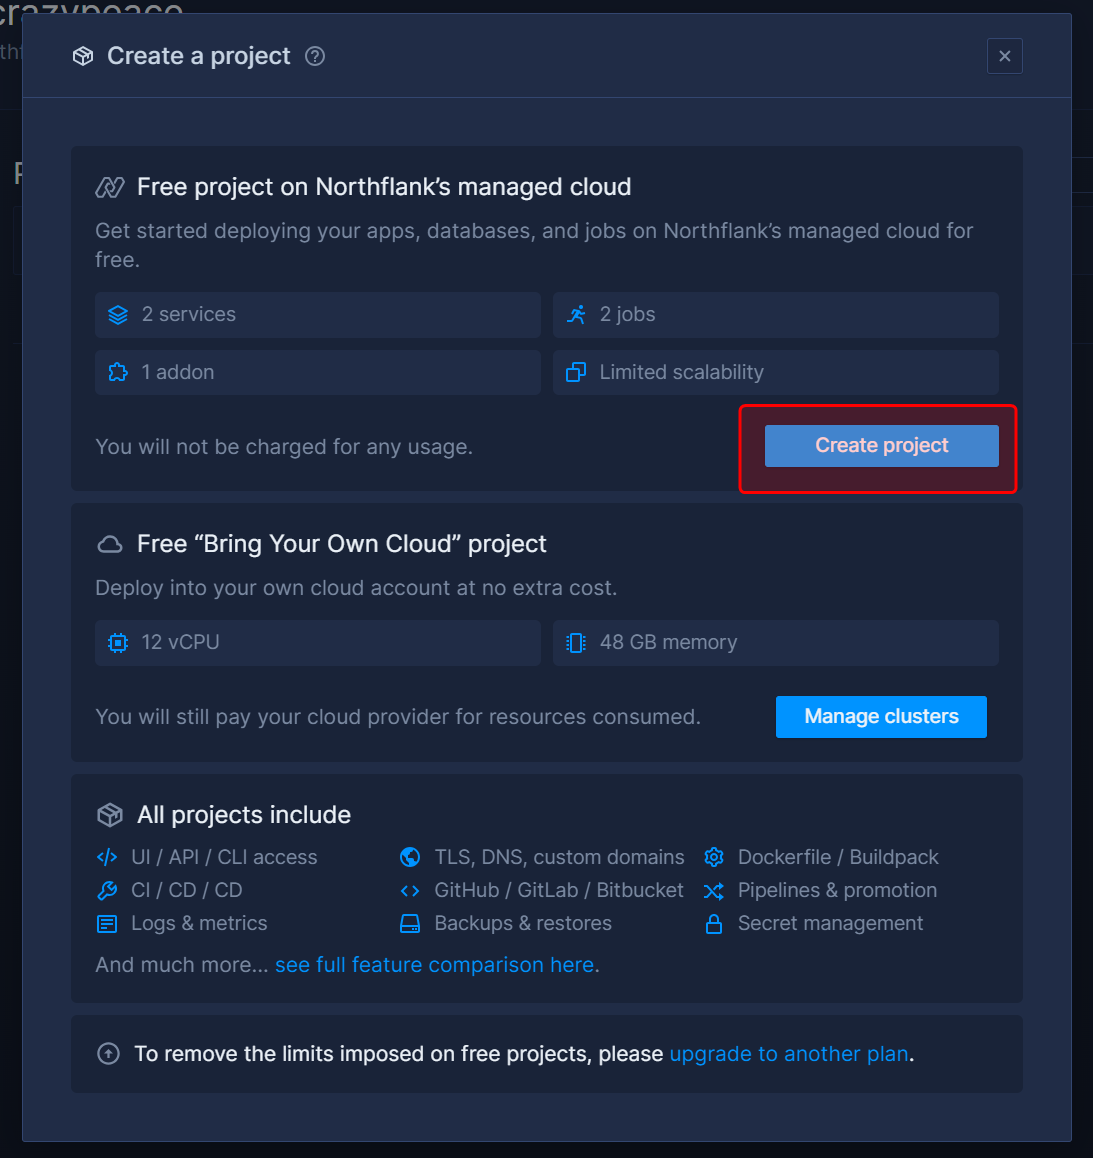
Task: Click the Pipelines & promotion shuffle icon
Action: click(714, 891)
